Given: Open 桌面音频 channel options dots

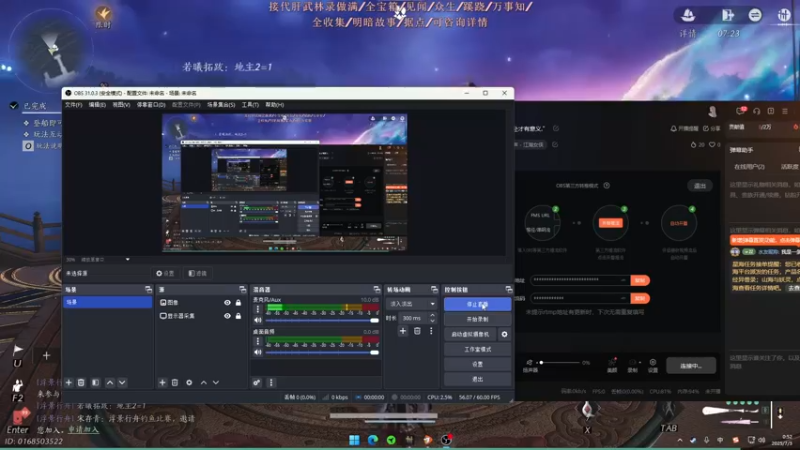Looking at the screenshot, I should (x=258, y=341).
